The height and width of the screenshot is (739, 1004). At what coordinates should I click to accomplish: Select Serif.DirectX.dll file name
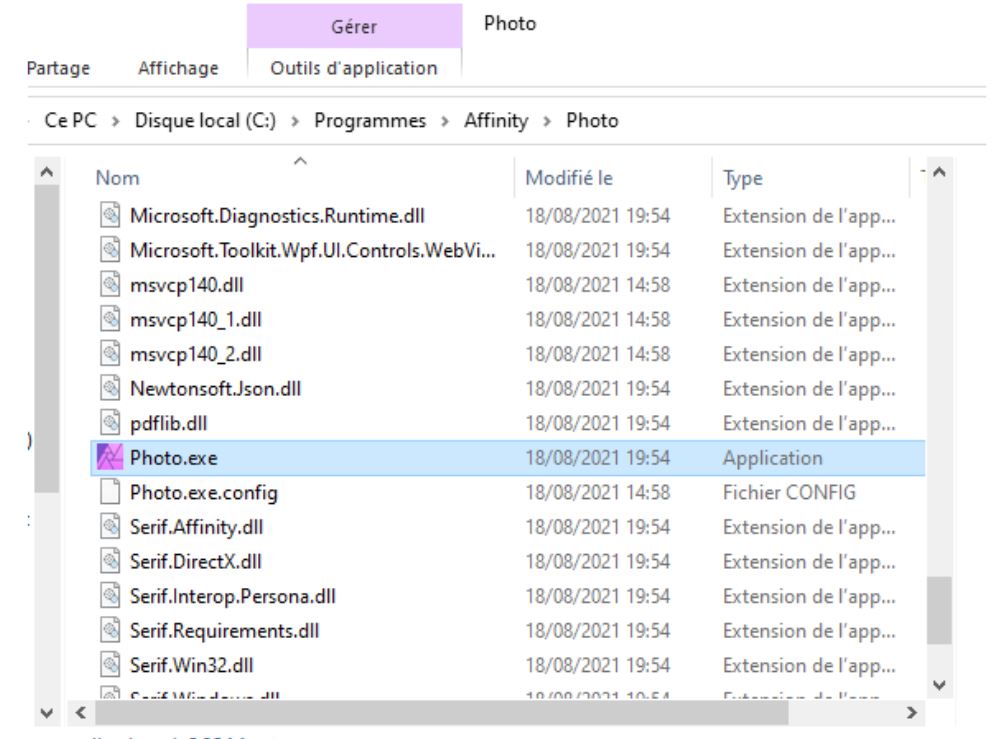click(195, 562)
